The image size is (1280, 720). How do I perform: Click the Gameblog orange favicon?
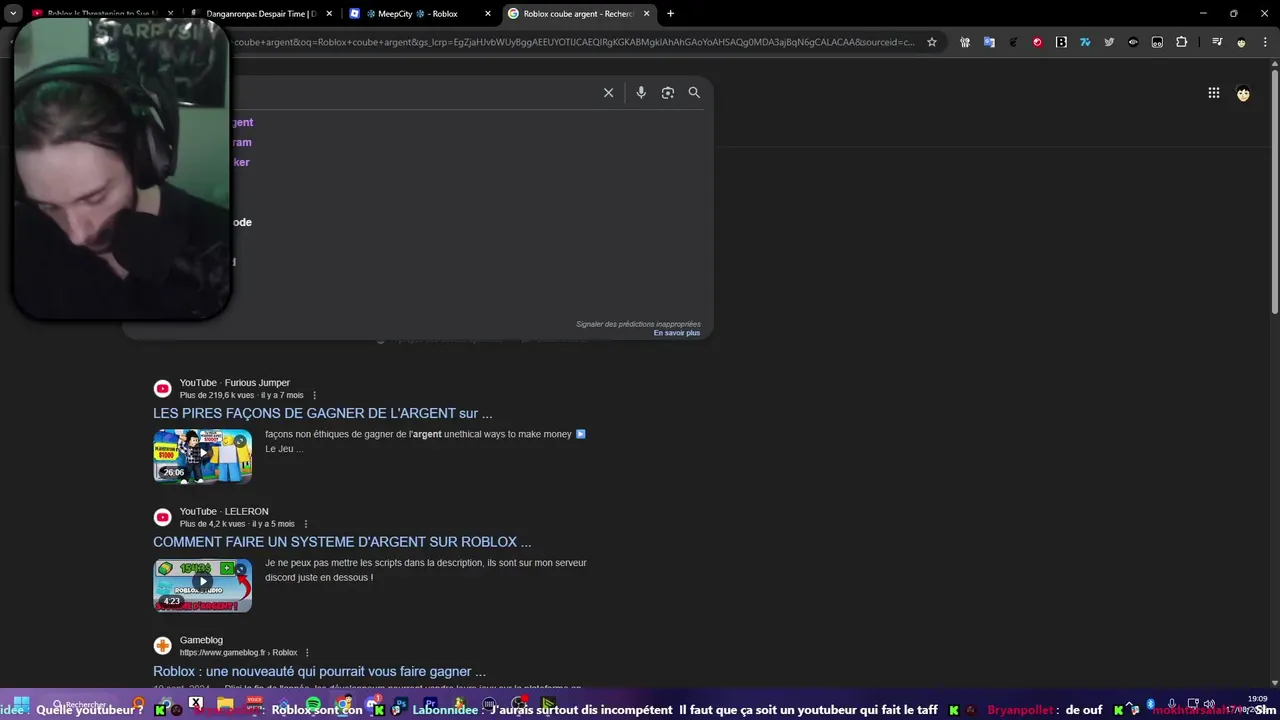pos(162,646)
